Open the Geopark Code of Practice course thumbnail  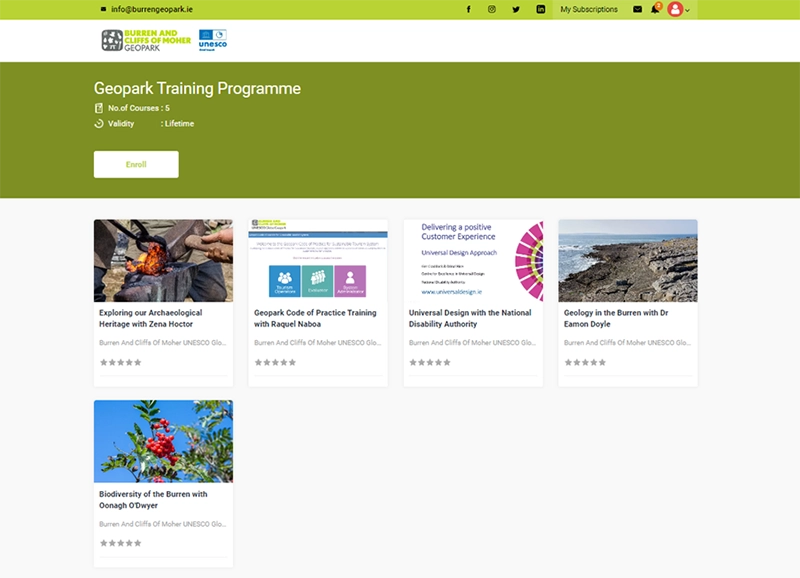(x=318, y=261)
